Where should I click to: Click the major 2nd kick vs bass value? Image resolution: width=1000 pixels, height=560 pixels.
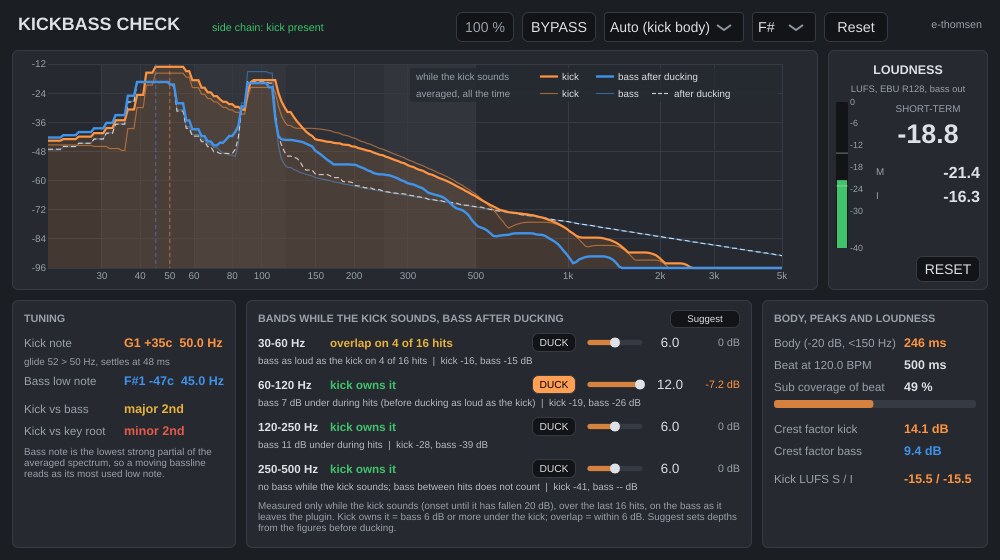[x=154, y=409]
